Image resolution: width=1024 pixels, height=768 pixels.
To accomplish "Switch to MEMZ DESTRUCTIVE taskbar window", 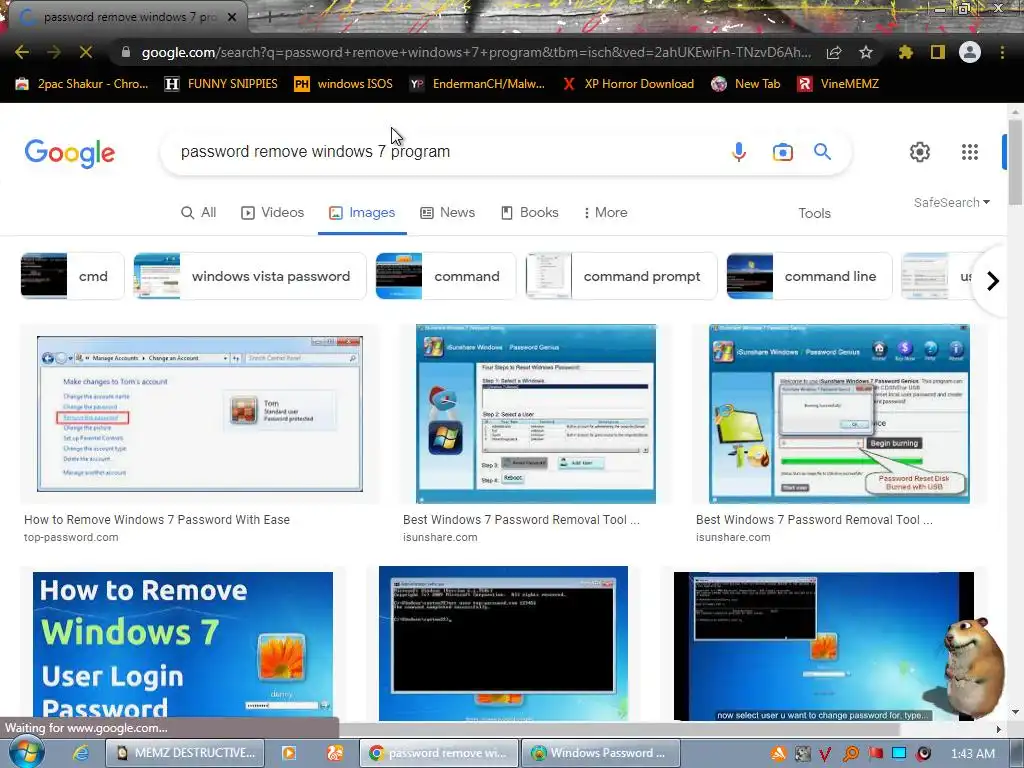I will tap(185, 753).
